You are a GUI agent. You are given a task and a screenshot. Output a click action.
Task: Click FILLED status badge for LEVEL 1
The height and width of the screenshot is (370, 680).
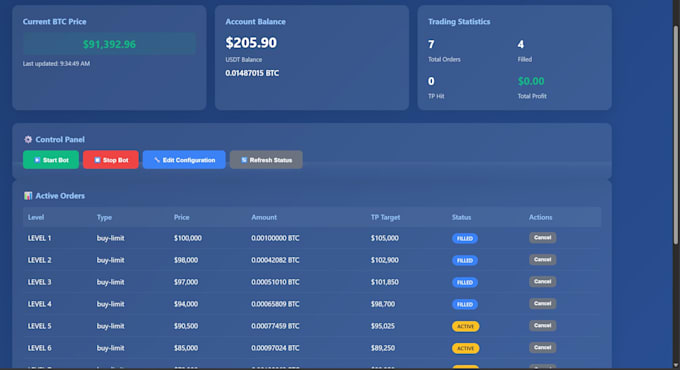click(x=465, y=239)
